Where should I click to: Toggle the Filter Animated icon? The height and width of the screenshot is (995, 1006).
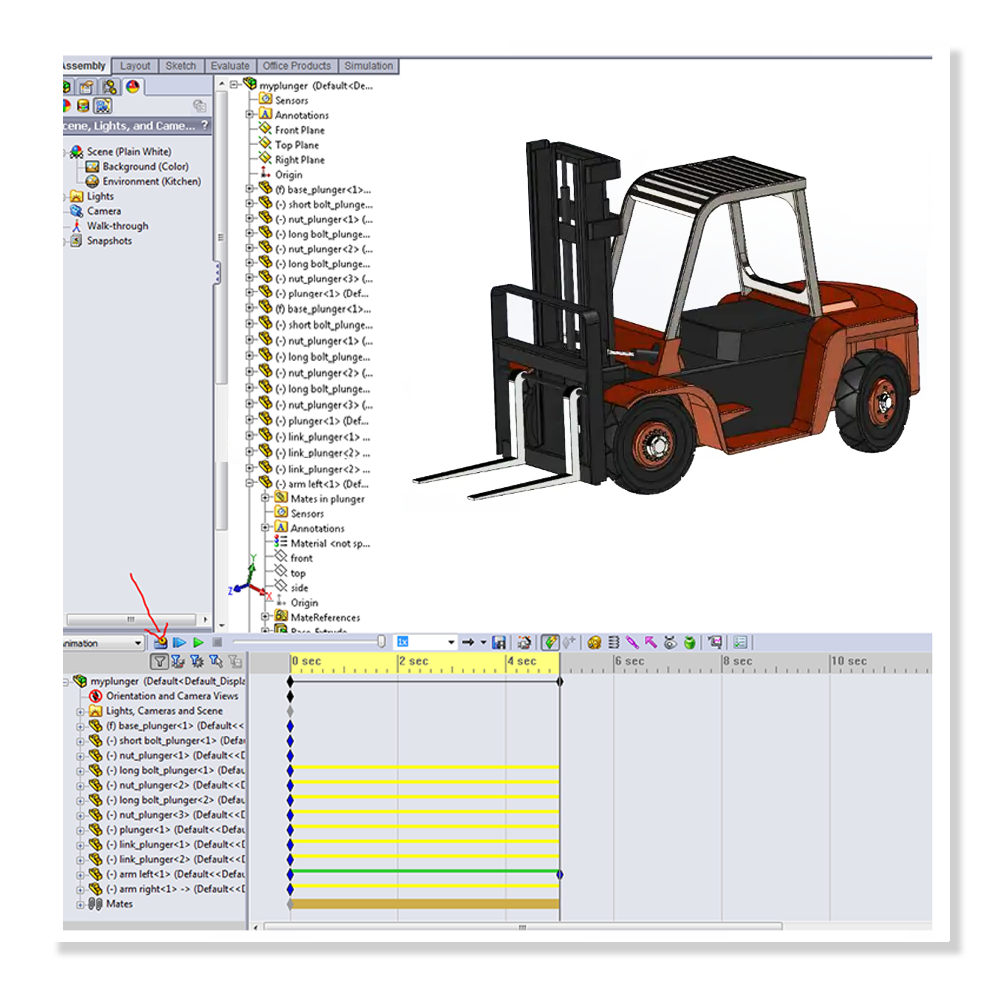click(178, 661)
